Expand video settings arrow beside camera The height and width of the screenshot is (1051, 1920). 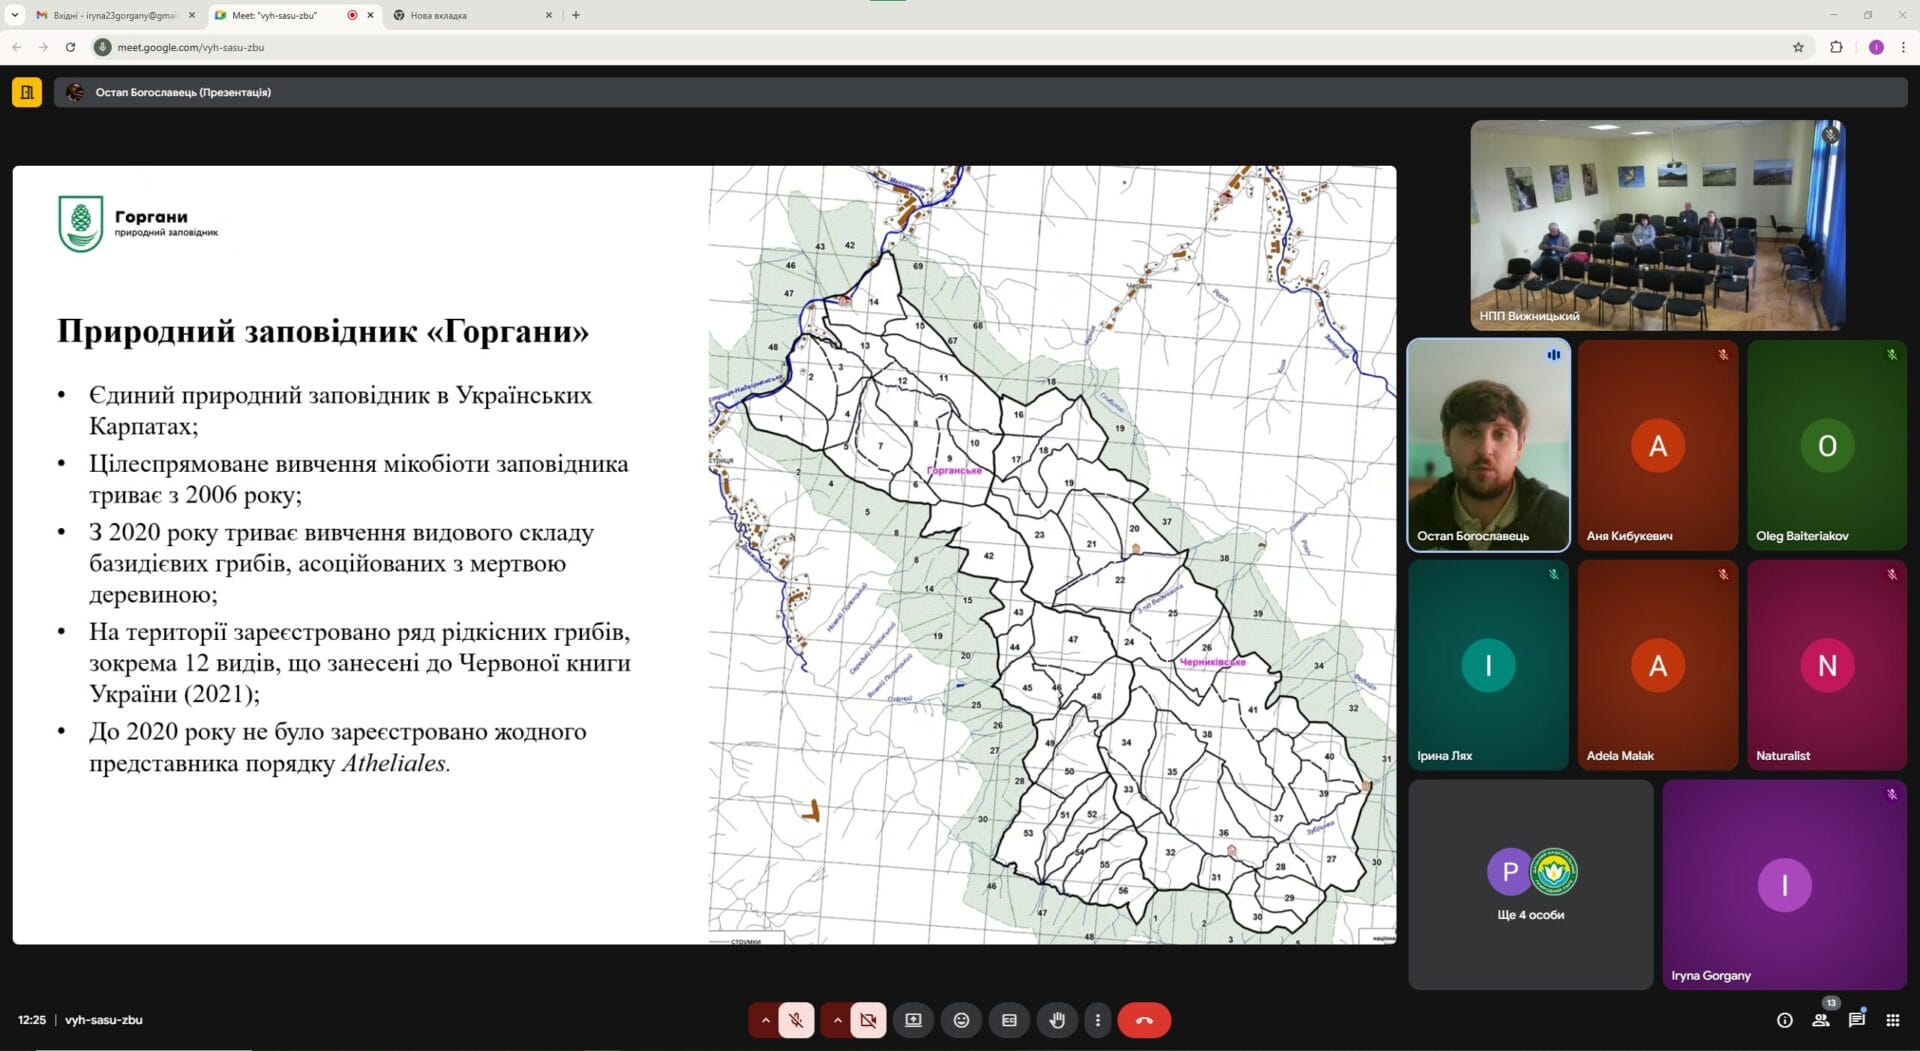(837, 1020)
